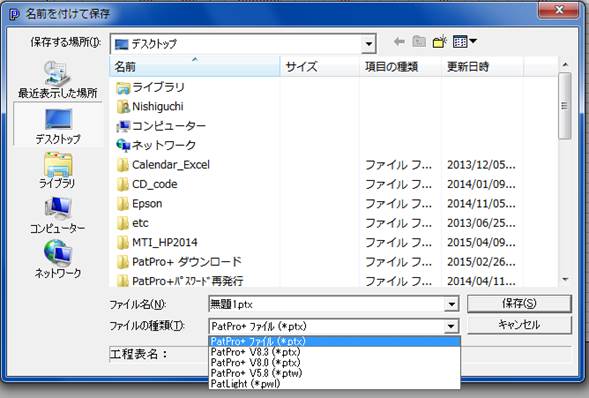Create a new folder icon
589x398 pixels.
coord(439,42)
